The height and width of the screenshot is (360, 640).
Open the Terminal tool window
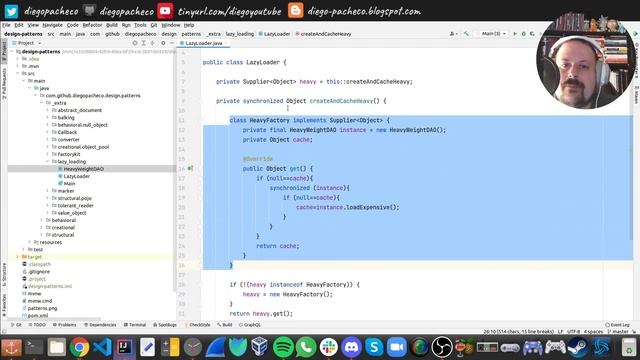coord(135,325)
